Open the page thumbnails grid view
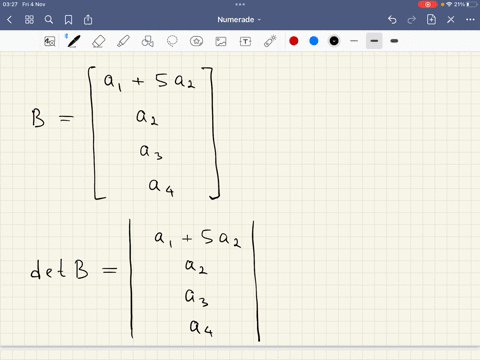 click(x=29, y=20)
